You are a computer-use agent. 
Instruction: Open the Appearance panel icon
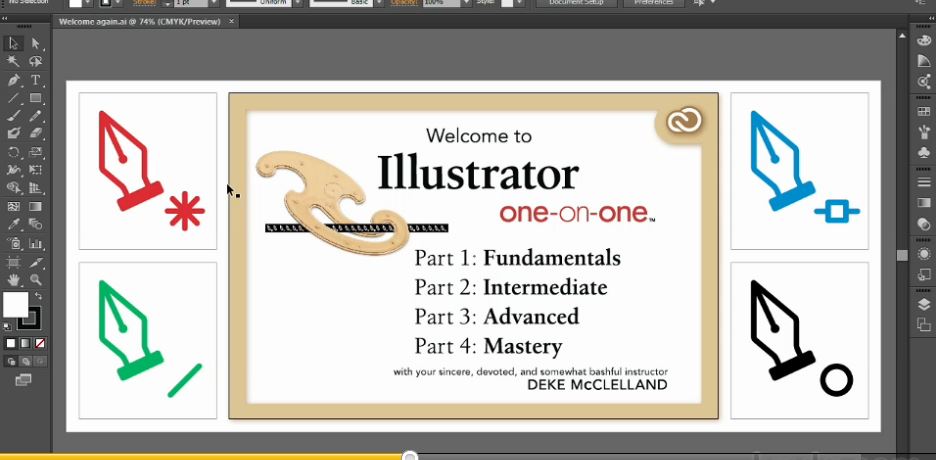point(923,255)
